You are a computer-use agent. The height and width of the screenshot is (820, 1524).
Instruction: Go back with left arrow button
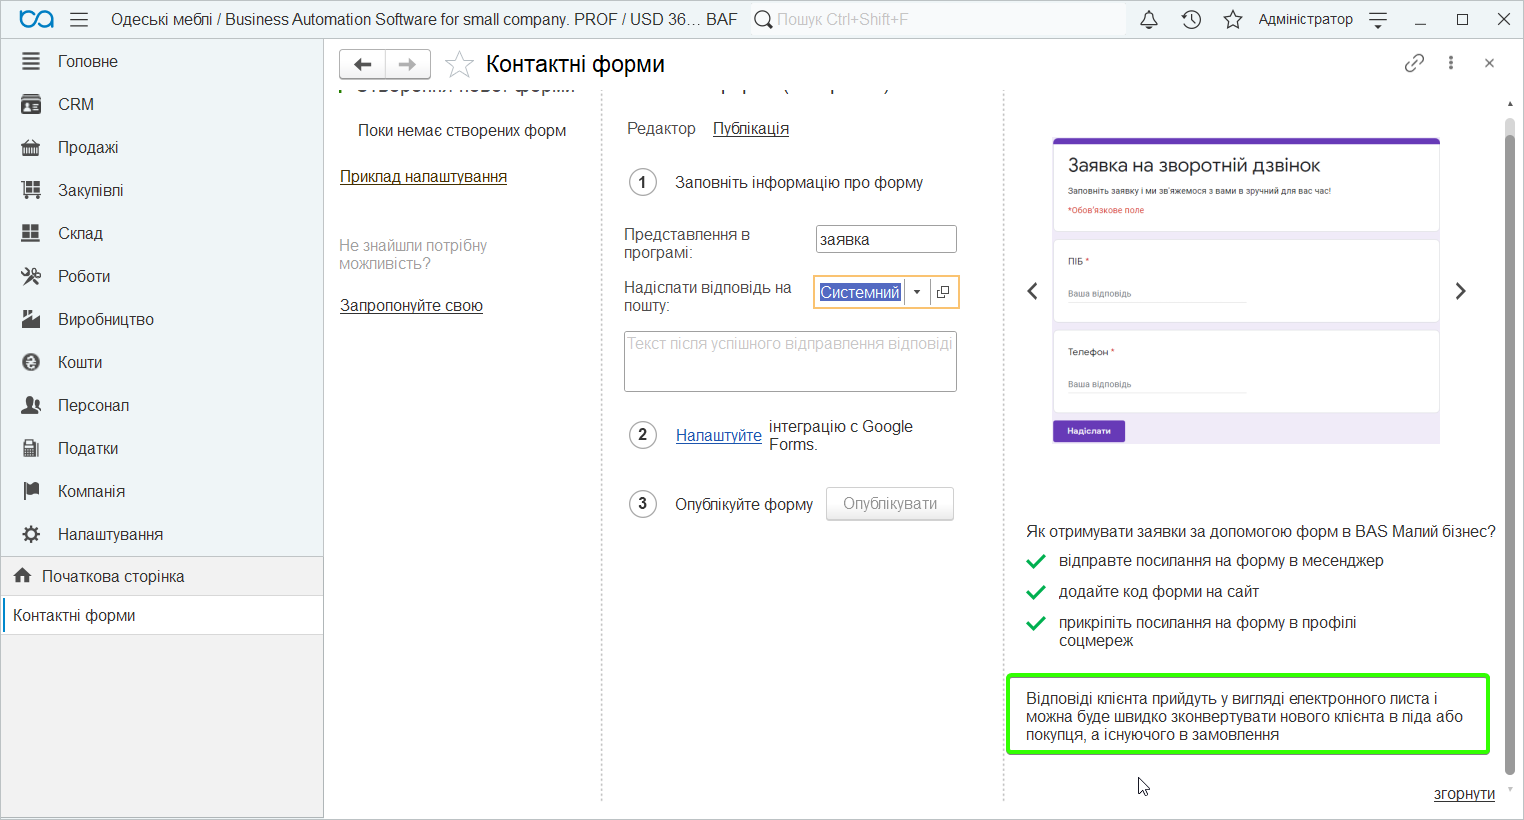coord(362,64)
